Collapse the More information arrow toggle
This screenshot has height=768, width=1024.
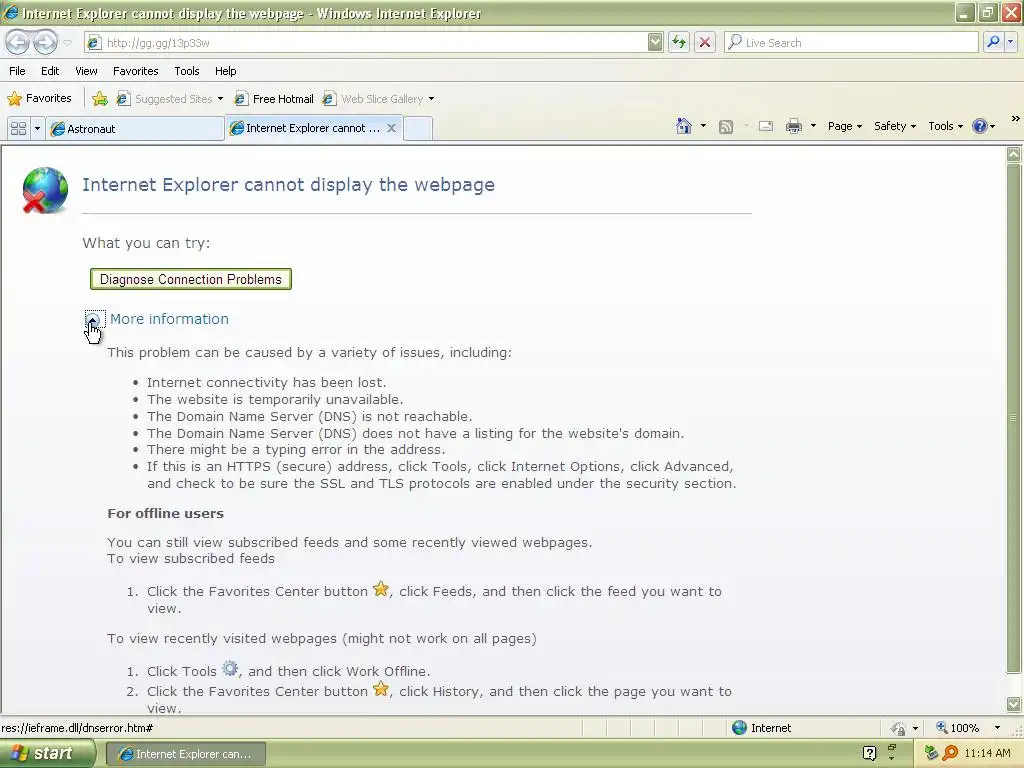tap(93, 319)
